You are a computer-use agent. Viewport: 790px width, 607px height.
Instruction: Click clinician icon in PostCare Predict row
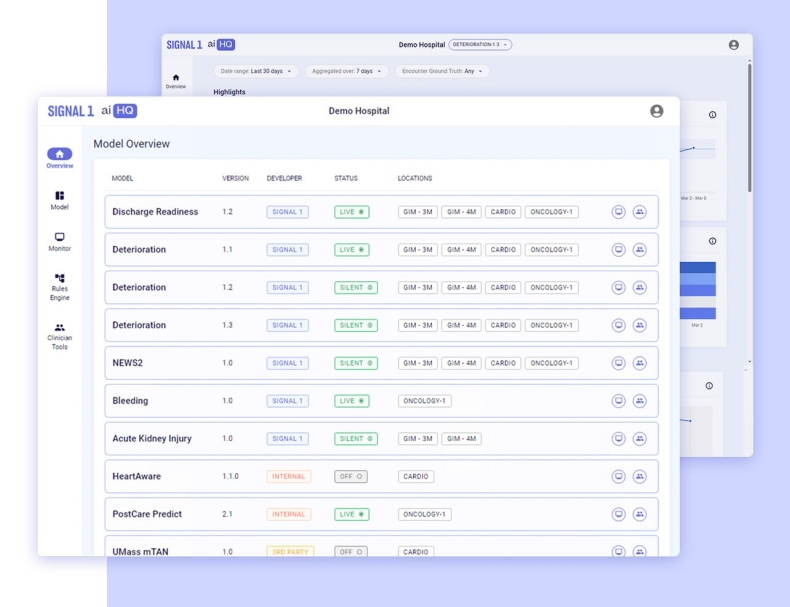point(639,514)
